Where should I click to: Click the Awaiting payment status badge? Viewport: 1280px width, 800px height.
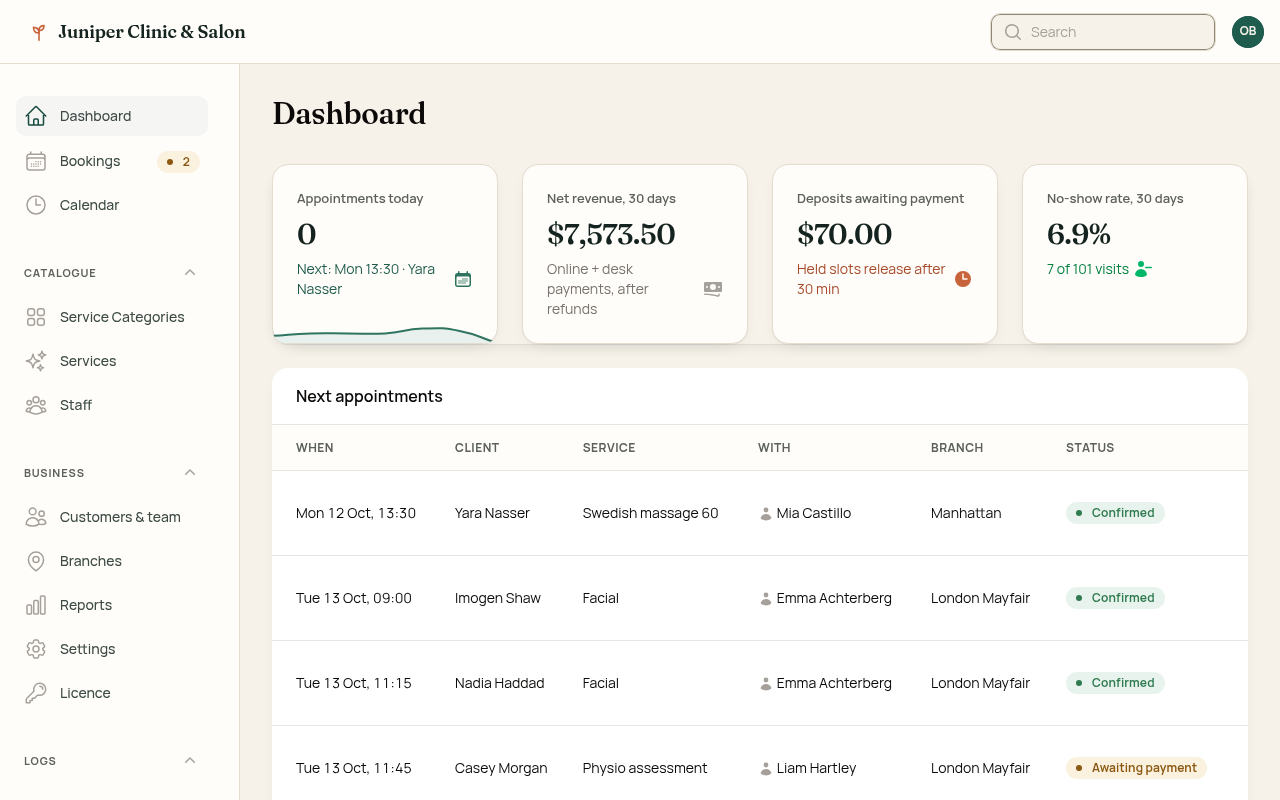tap(1136, 768)
